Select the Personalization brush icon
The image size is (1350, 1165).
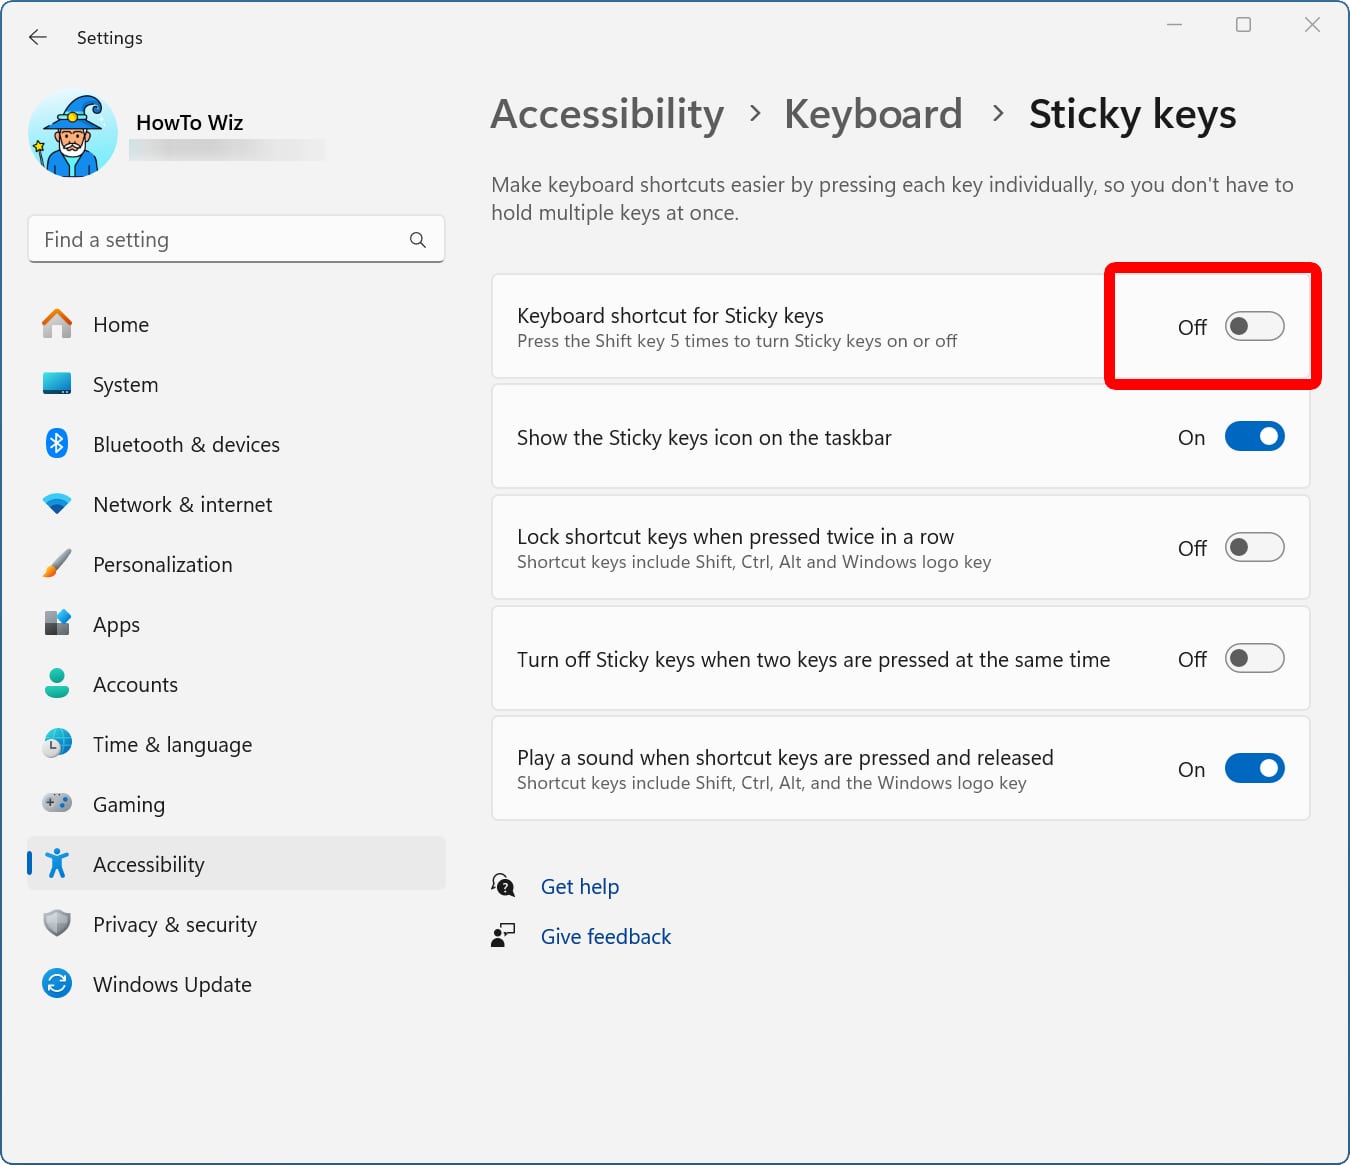pos(57,564)
